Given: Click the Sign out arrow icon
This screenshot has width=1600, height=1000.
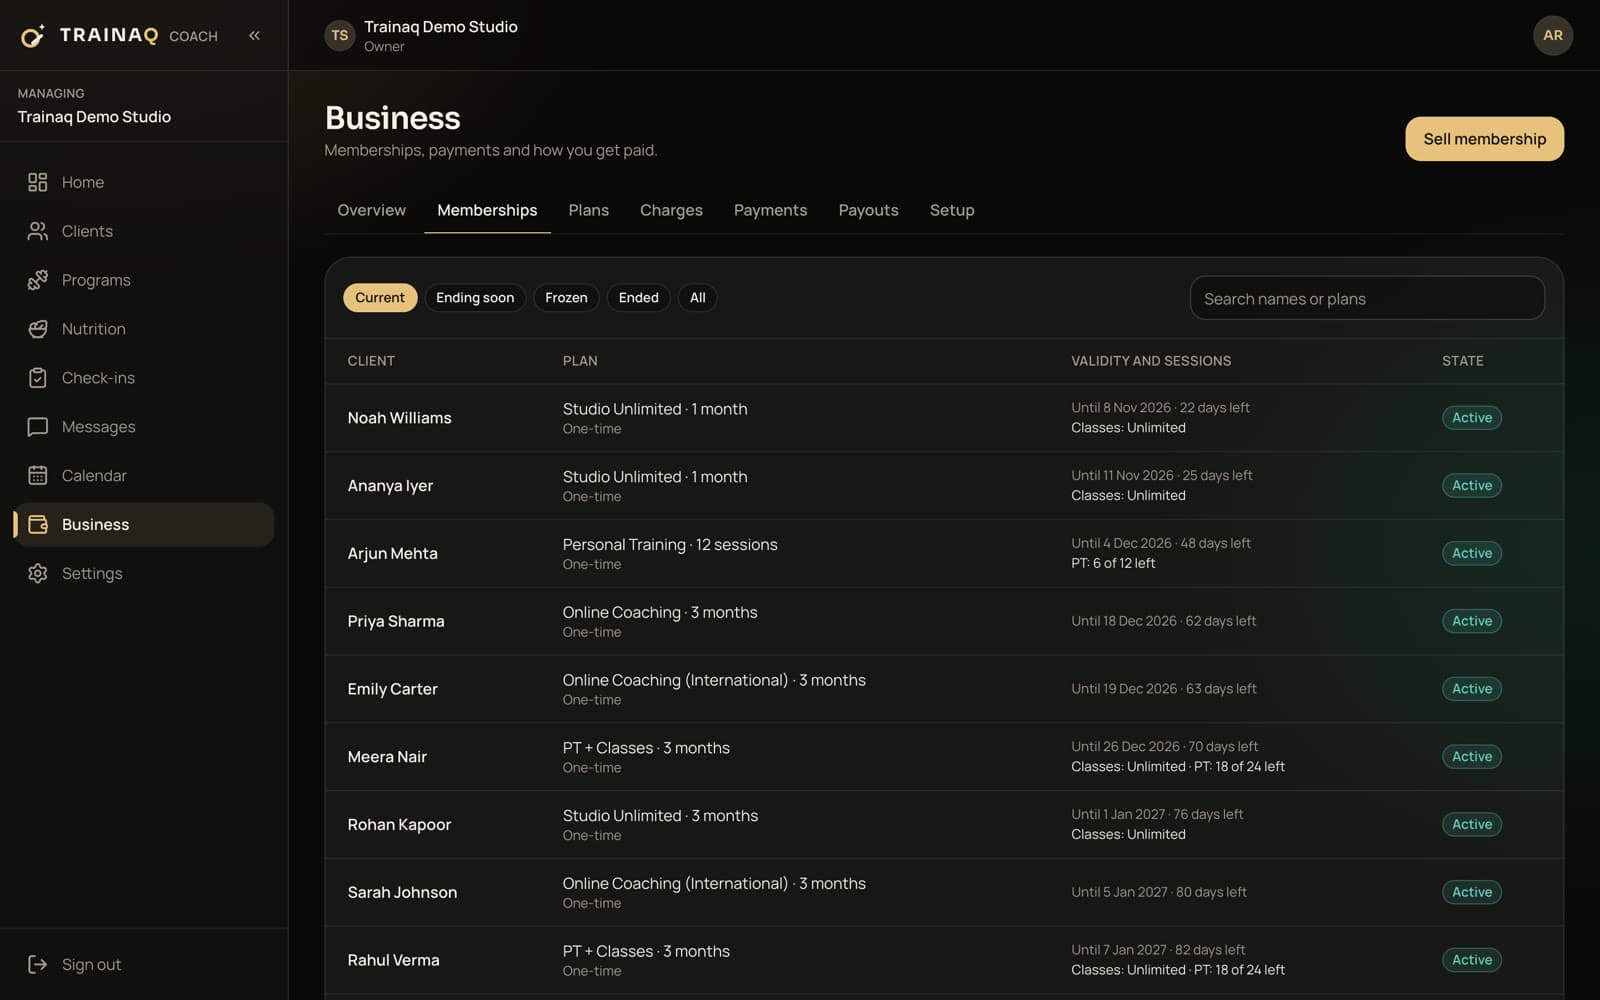Looking at the screenshot, I should tap(38, 964).
